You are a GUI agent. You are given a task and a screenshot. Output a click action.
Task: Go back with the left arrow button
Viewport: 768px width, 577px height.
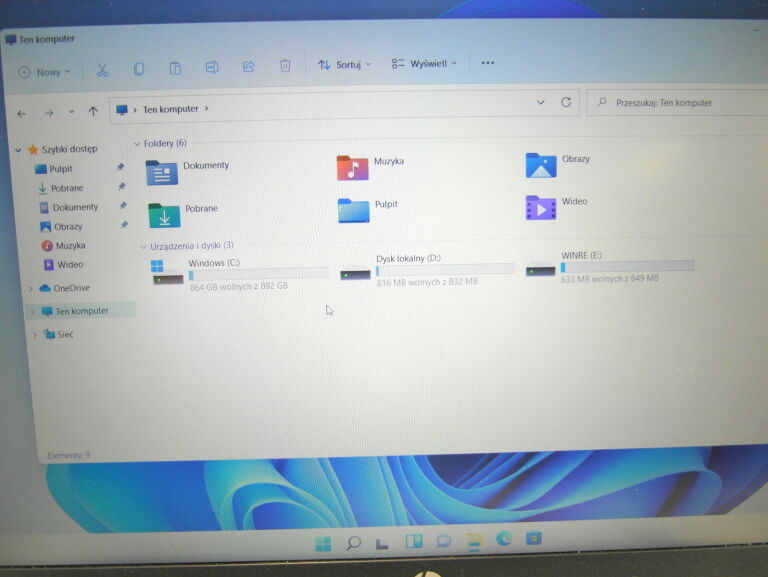(x=21, y=114)
